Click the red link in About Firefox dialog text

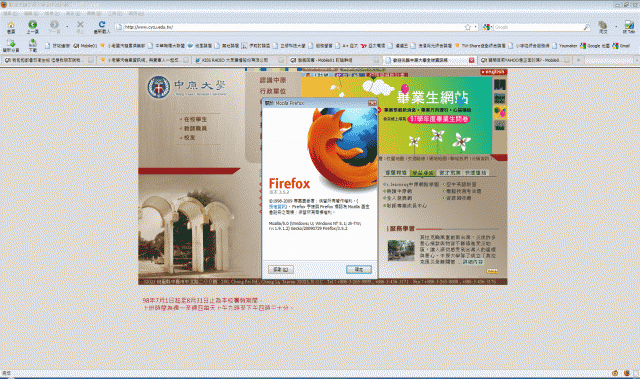278,206
